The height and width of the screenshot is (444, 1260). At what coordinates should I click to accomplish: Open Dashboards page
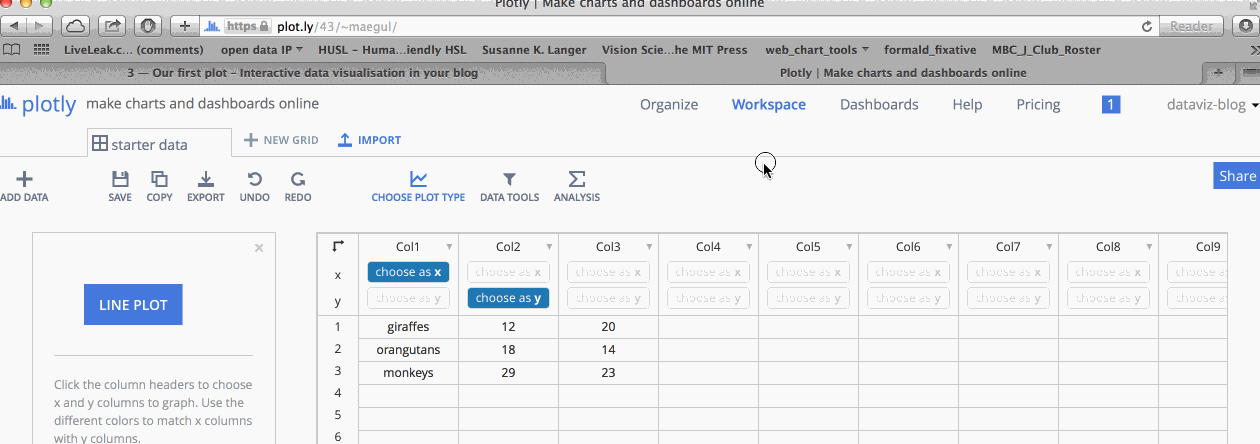tap(879, 104)
